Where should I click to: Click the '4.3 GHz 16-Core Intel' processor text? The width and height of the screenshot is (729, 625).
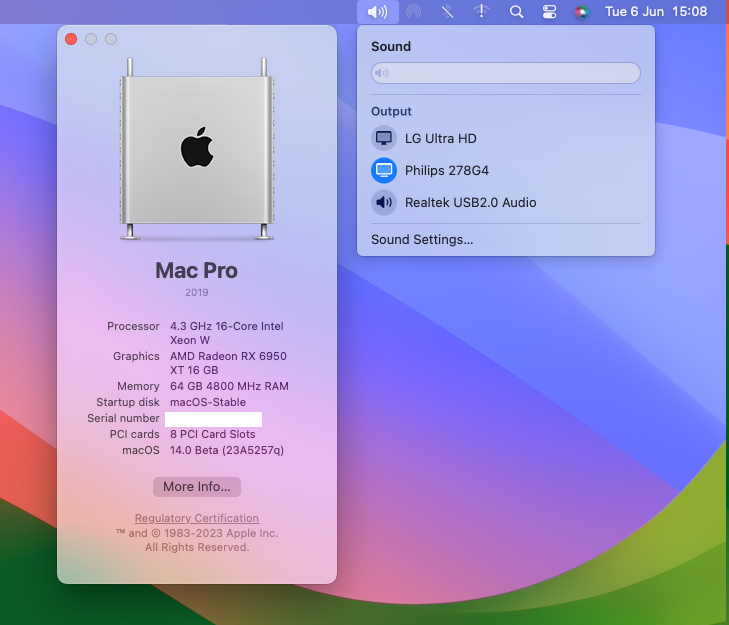(226, 326)
